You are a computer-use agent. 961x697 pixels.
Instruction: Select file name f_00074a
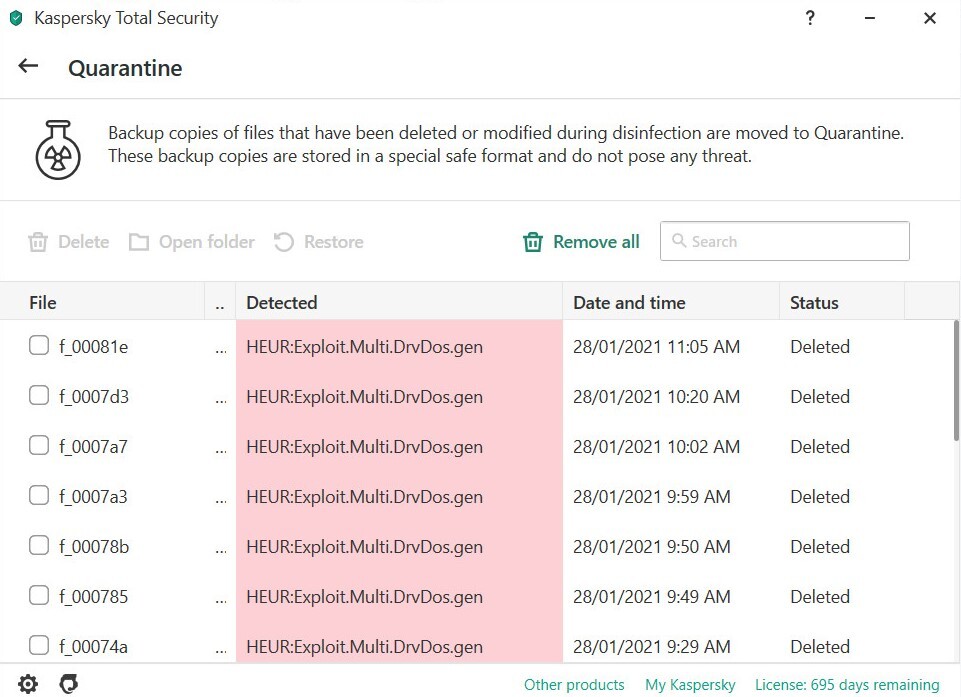[93, 647]
